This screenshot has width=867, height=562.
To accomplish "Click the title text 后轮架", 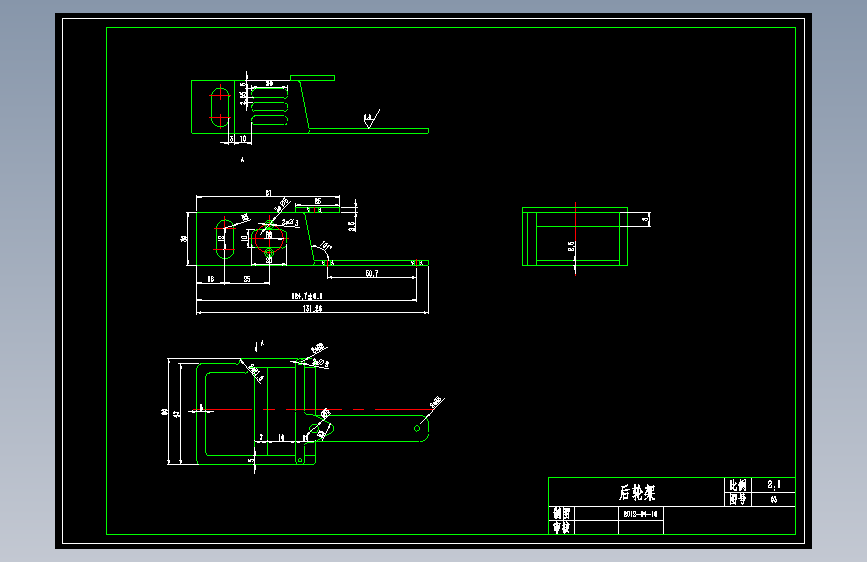I will (x=637, y=492).
